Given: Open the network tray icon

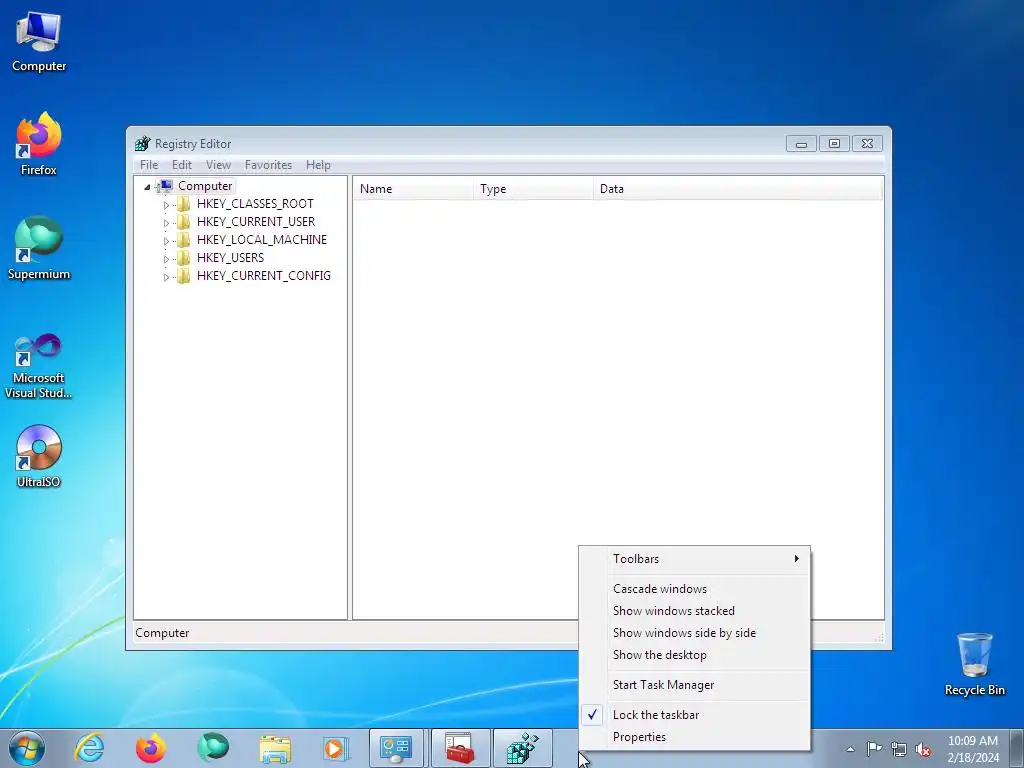Looking at the screenshot, I should click(x=899, y=749).
